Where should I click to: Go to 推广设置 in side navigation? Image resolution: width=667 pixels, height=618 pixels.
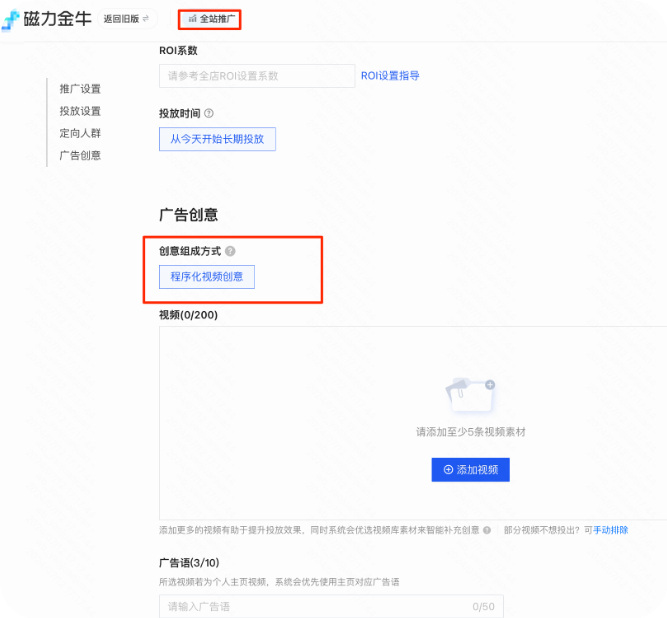(80, 89)
